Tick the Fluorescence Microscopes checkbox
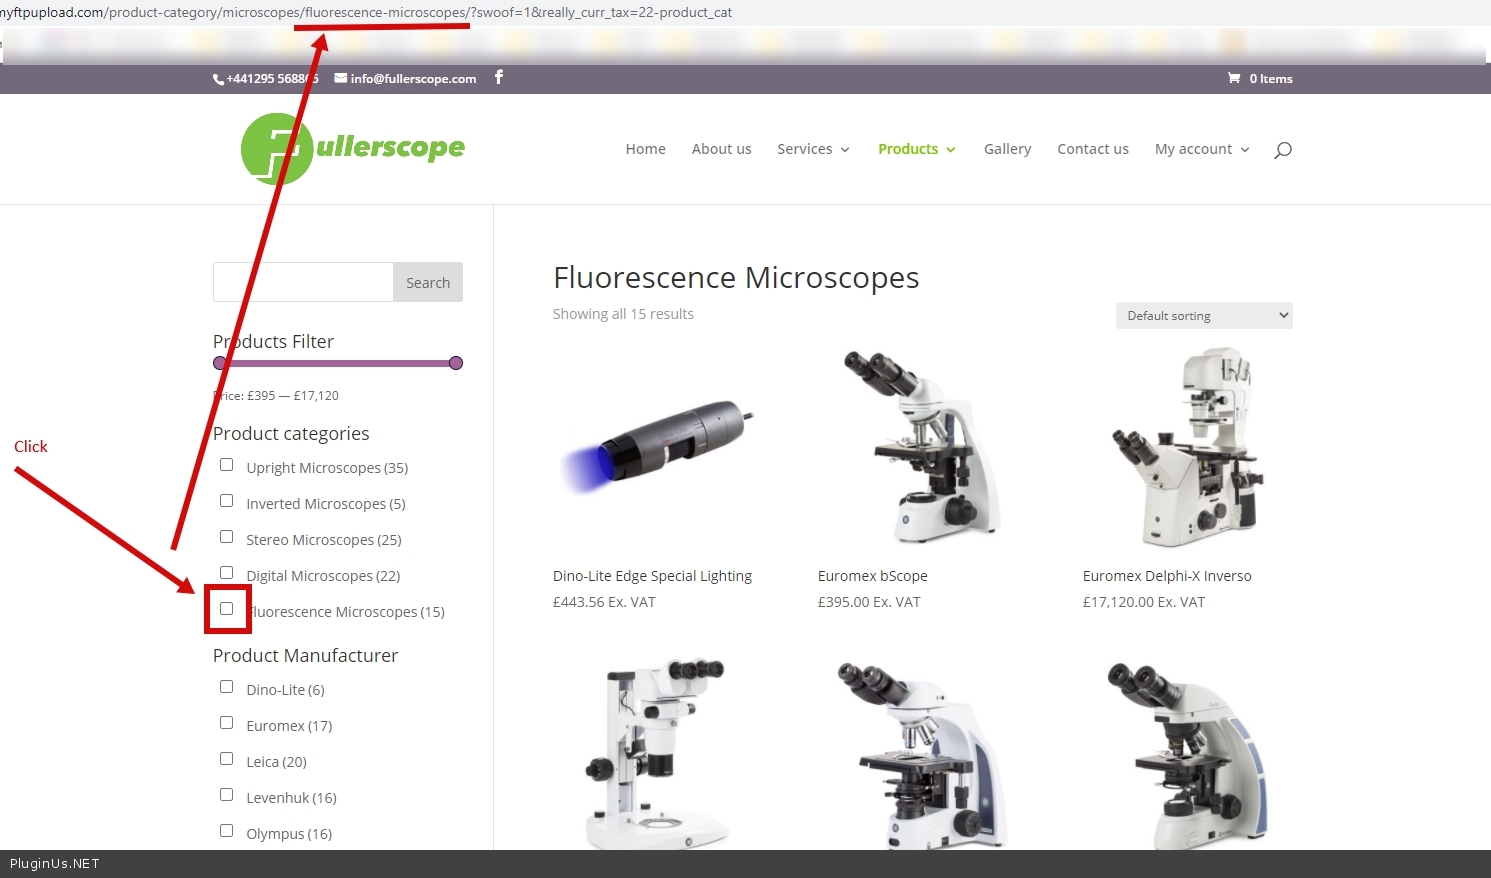The image size is (1491, 878). (x=227, y=609)
